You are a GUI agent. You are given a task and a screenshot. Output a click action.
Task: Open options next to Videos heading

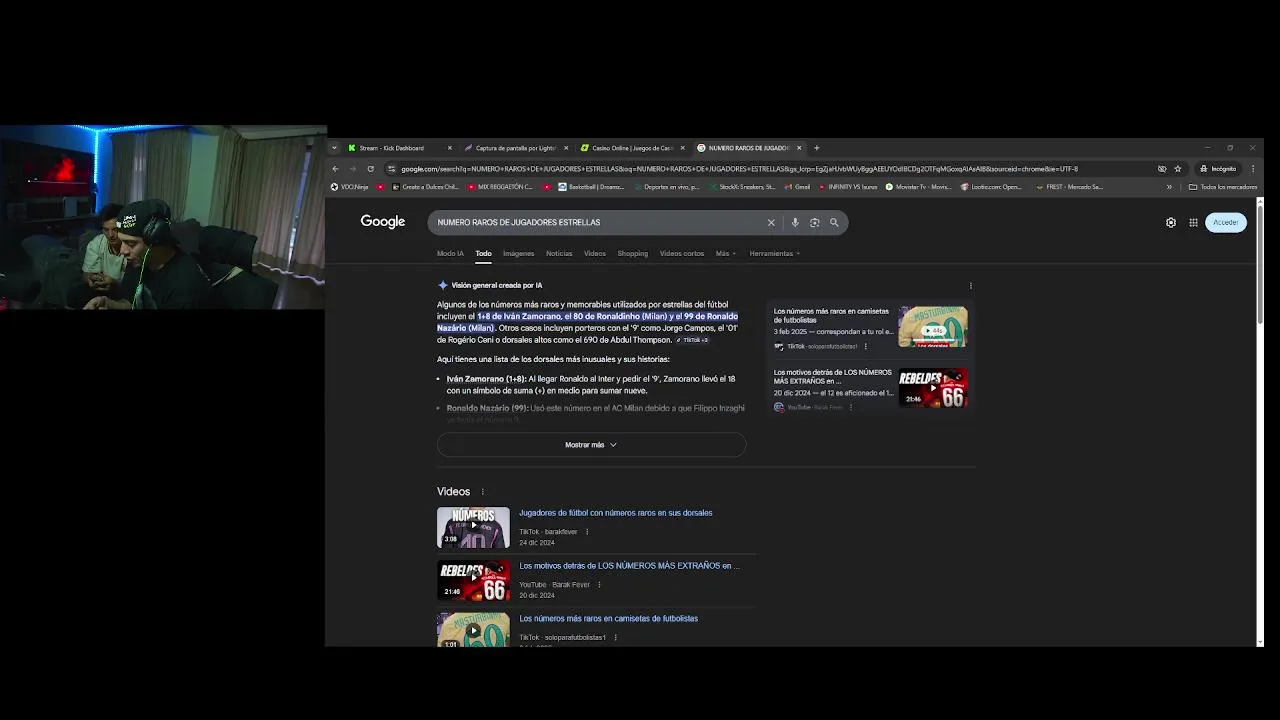483,492
